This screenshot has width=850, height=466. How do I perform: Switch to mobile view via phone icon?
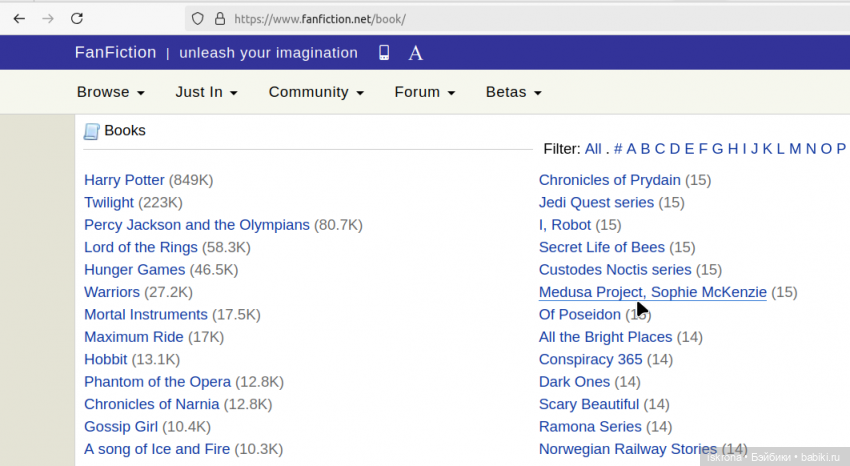[384, 53]
